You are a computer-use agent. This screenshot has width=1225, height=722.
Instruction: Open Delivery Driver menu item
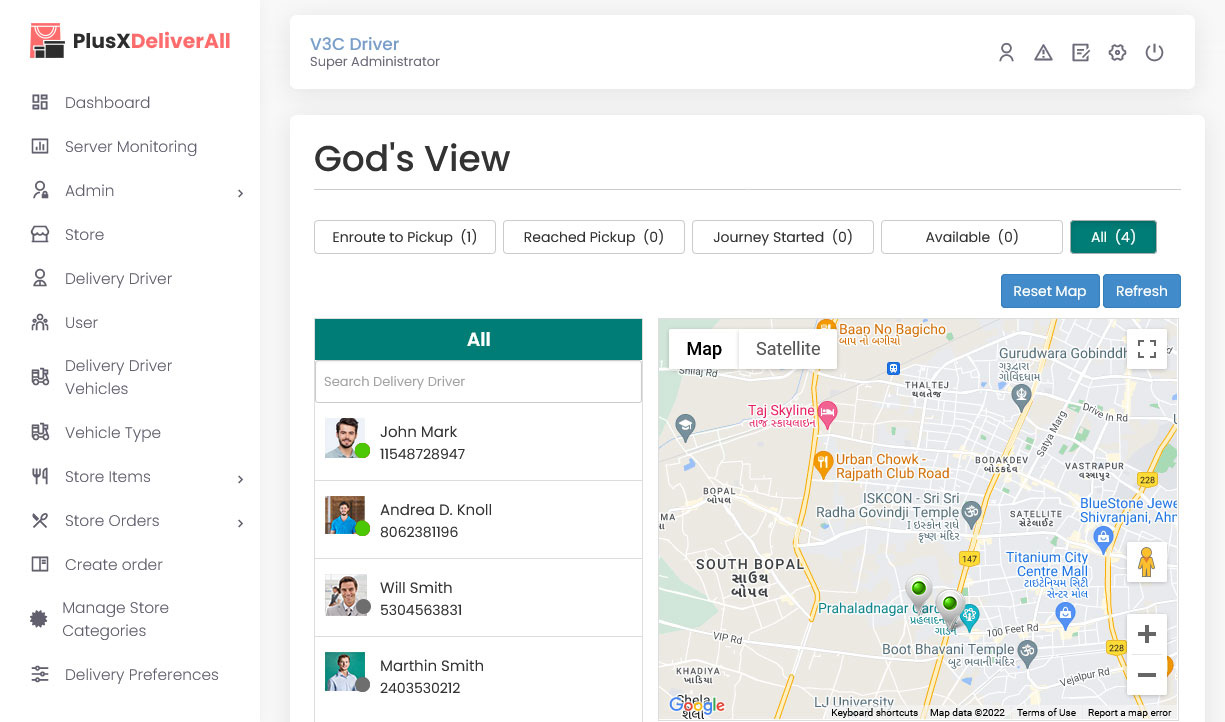(118, 278)
